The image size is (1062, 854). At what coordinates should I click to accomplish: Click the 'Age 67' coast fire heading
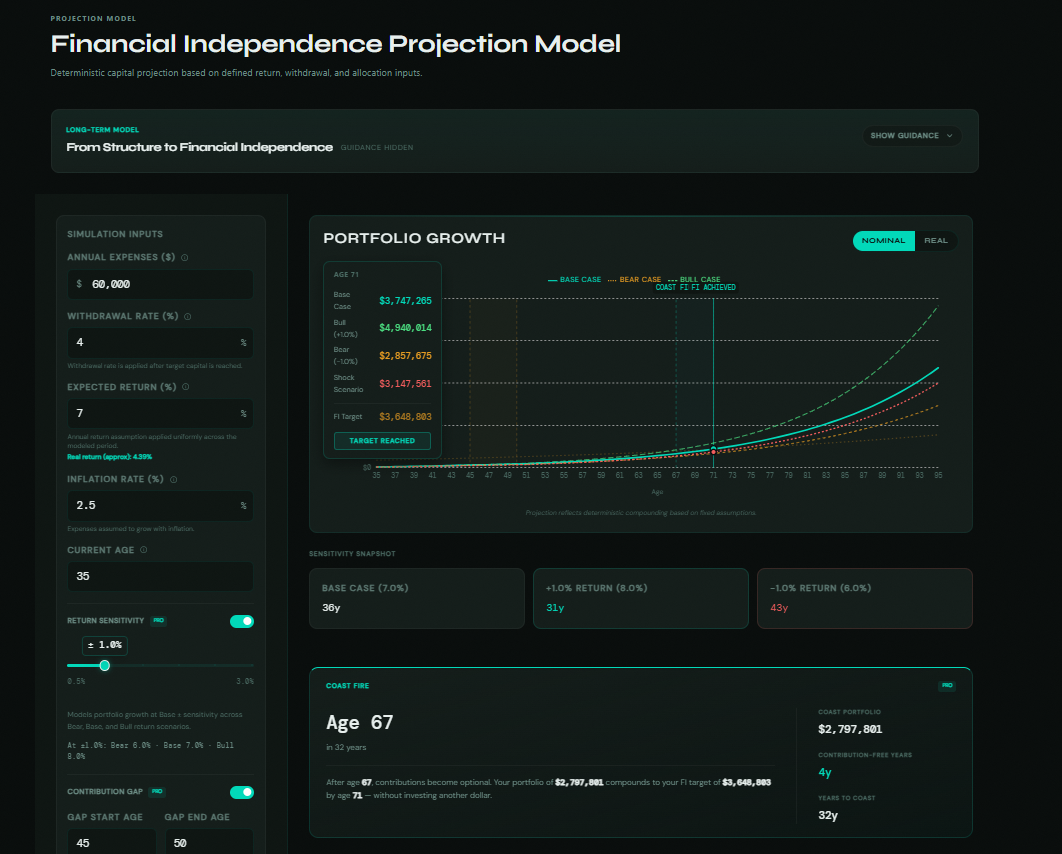click(x=360, y=723)
